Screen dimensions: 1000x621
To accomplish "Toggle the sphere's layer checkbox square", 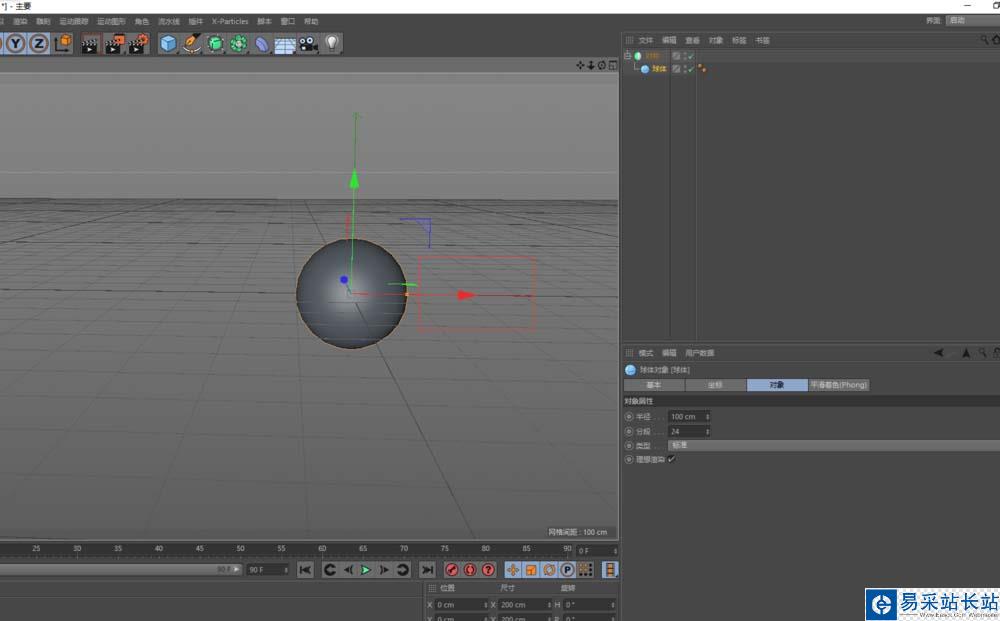I will point(676,69).
